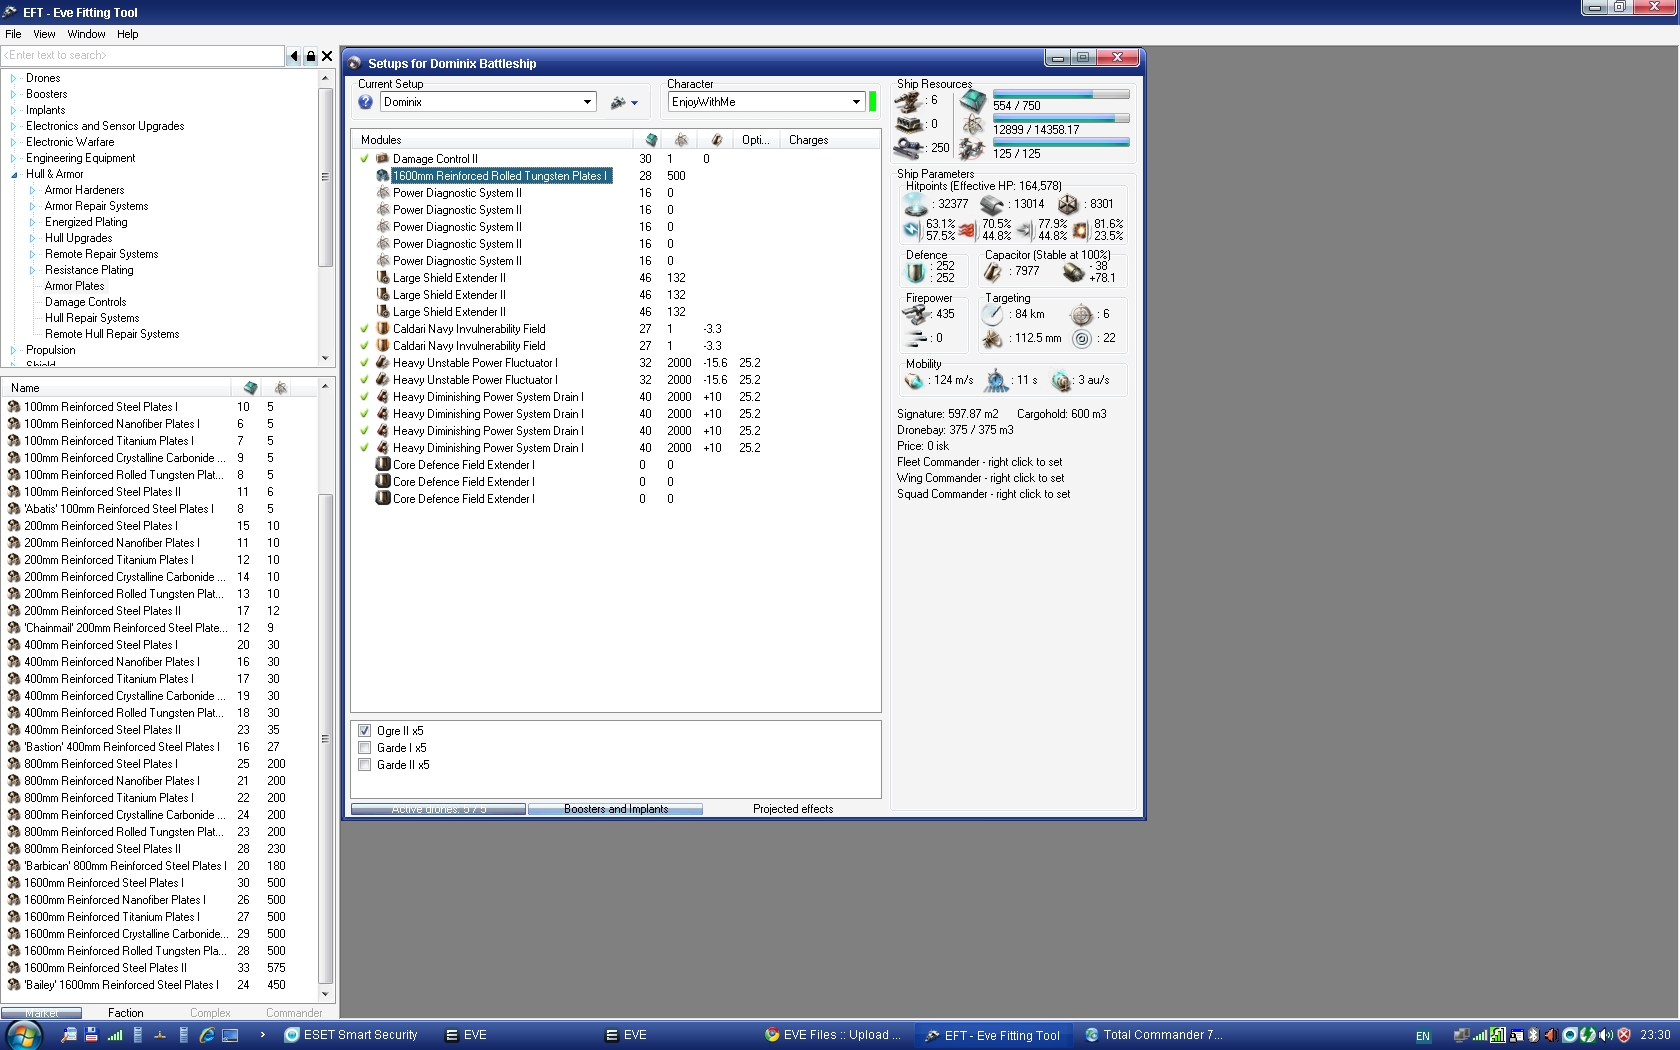1680x1050 pixels.
Task: Click the EM resistance icon in Hitpoints
Action: (911, 230)
